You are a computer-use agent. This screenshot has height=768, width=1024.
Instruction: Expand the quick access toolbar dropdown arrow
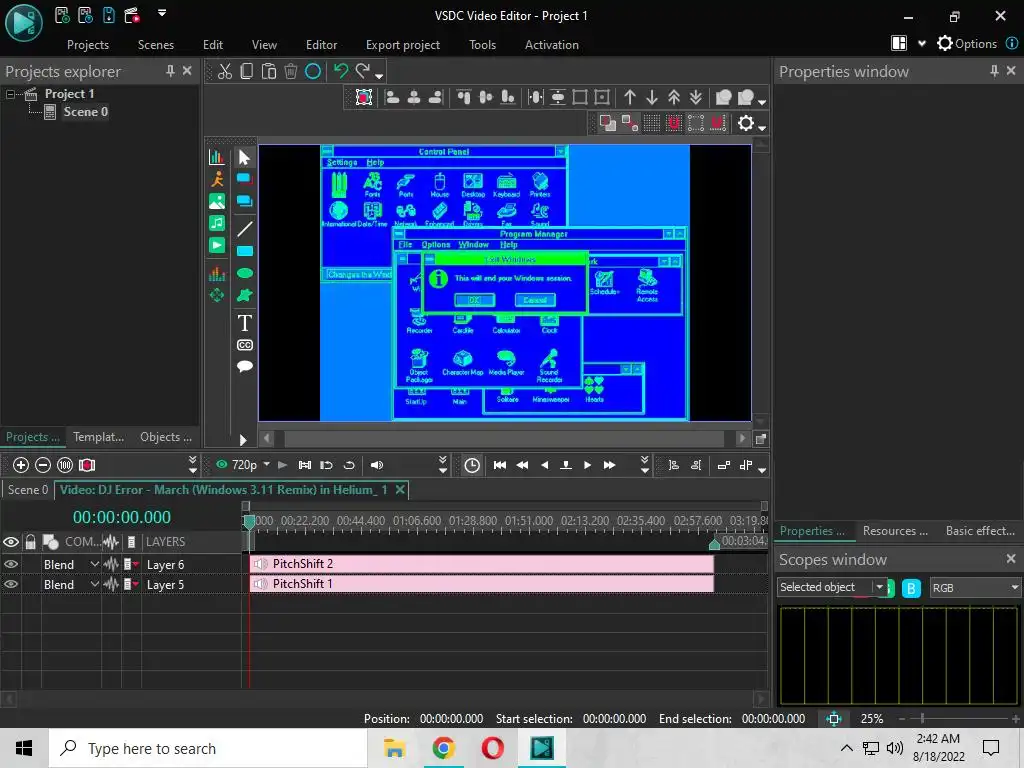[162, 12]
